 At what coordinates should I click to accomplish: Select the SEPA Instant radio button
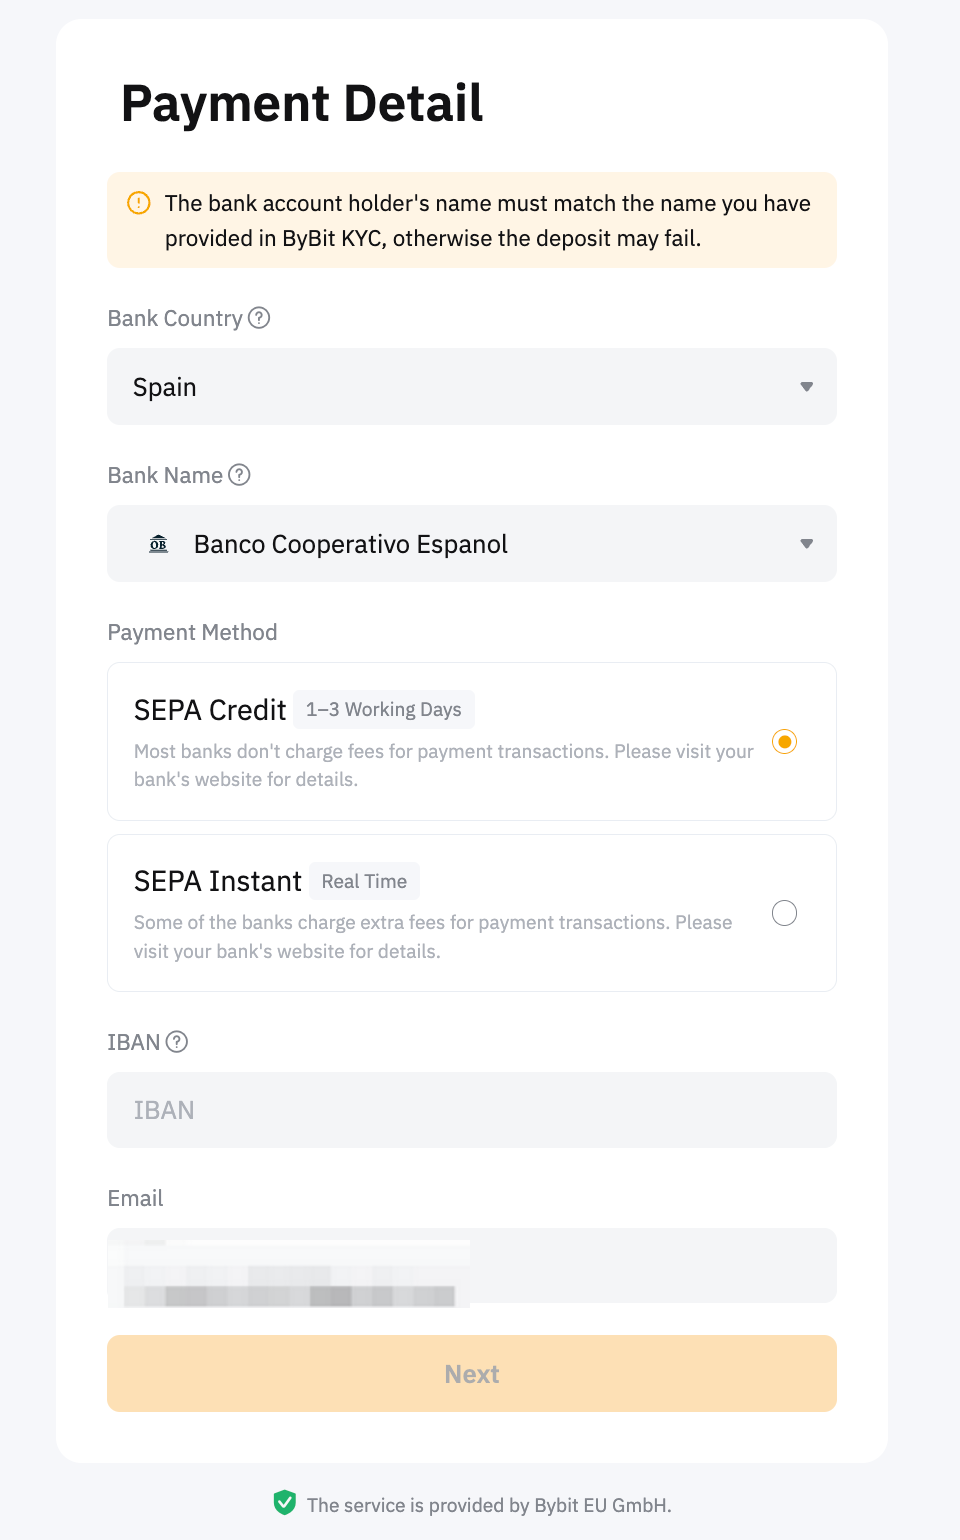pos(785,913)
